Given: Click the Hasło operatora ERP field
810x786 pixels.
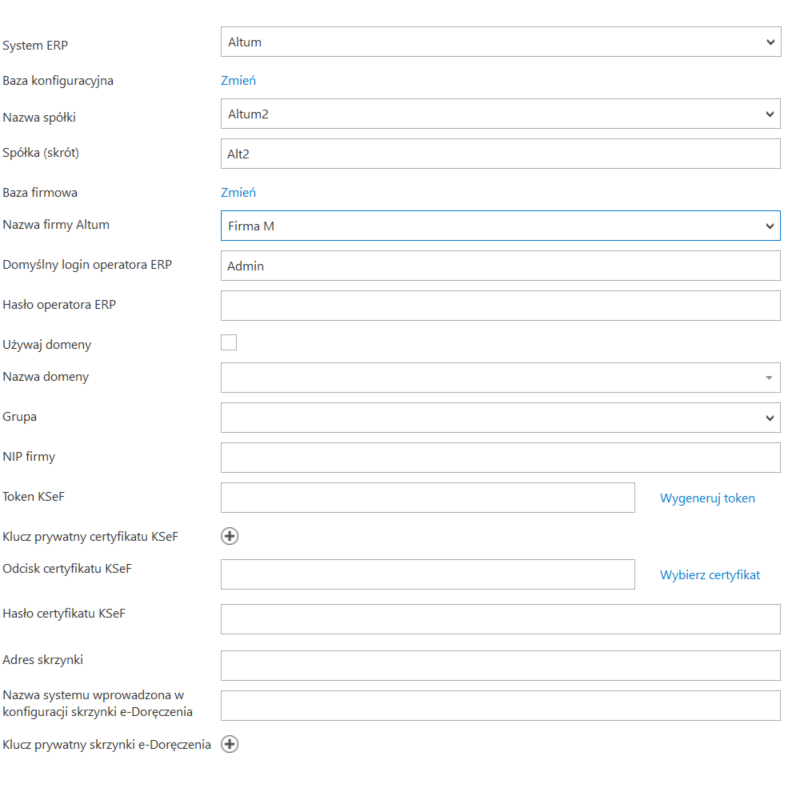Looking at the screenshot, I should [x=500, y=305].
